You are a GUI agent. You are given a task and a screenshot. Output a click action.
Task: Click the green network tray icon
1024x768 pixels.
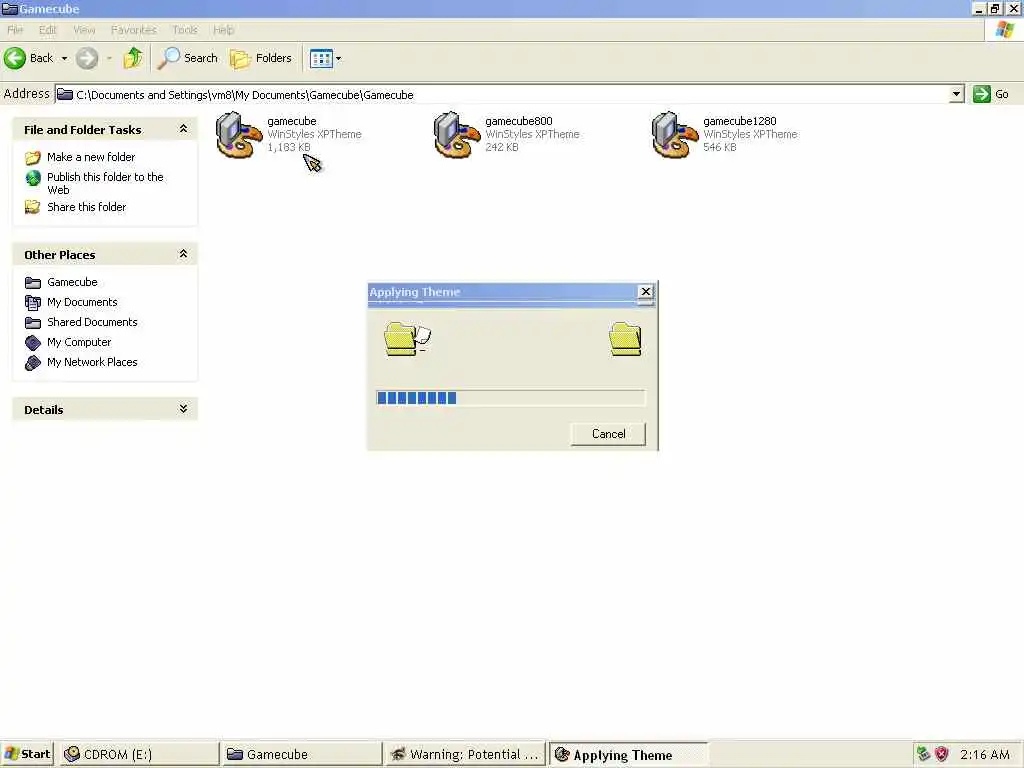(x=923, y=754)
